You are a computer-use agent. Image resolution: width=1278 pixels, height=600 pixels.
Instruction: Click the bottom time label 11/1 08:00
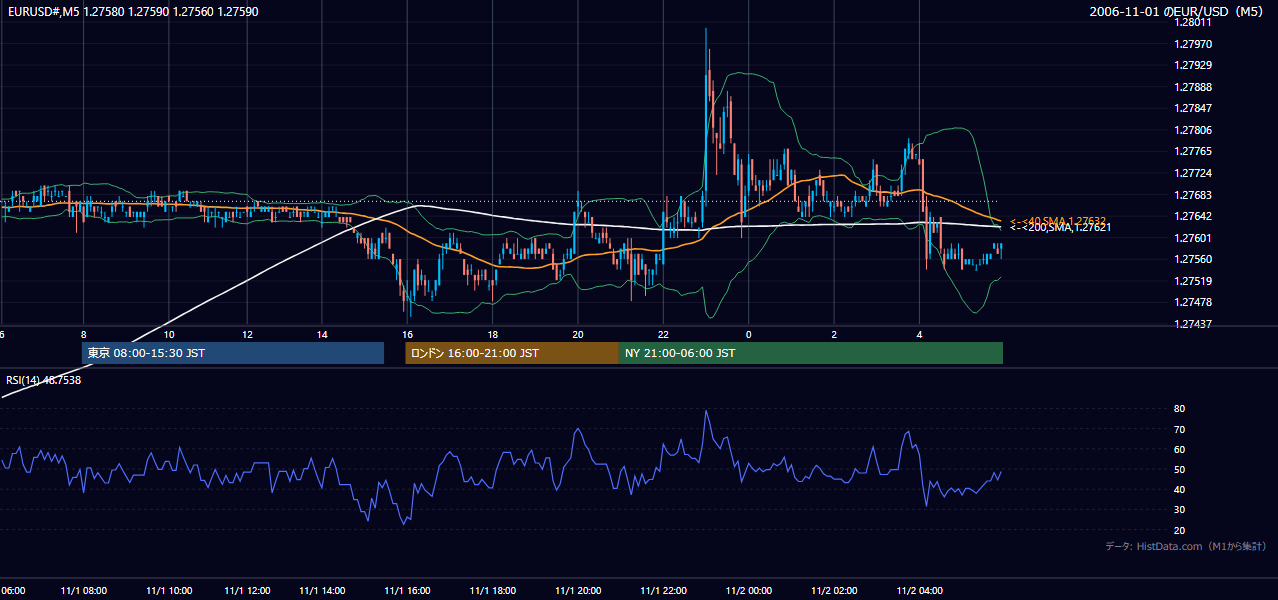pos(84,590)
